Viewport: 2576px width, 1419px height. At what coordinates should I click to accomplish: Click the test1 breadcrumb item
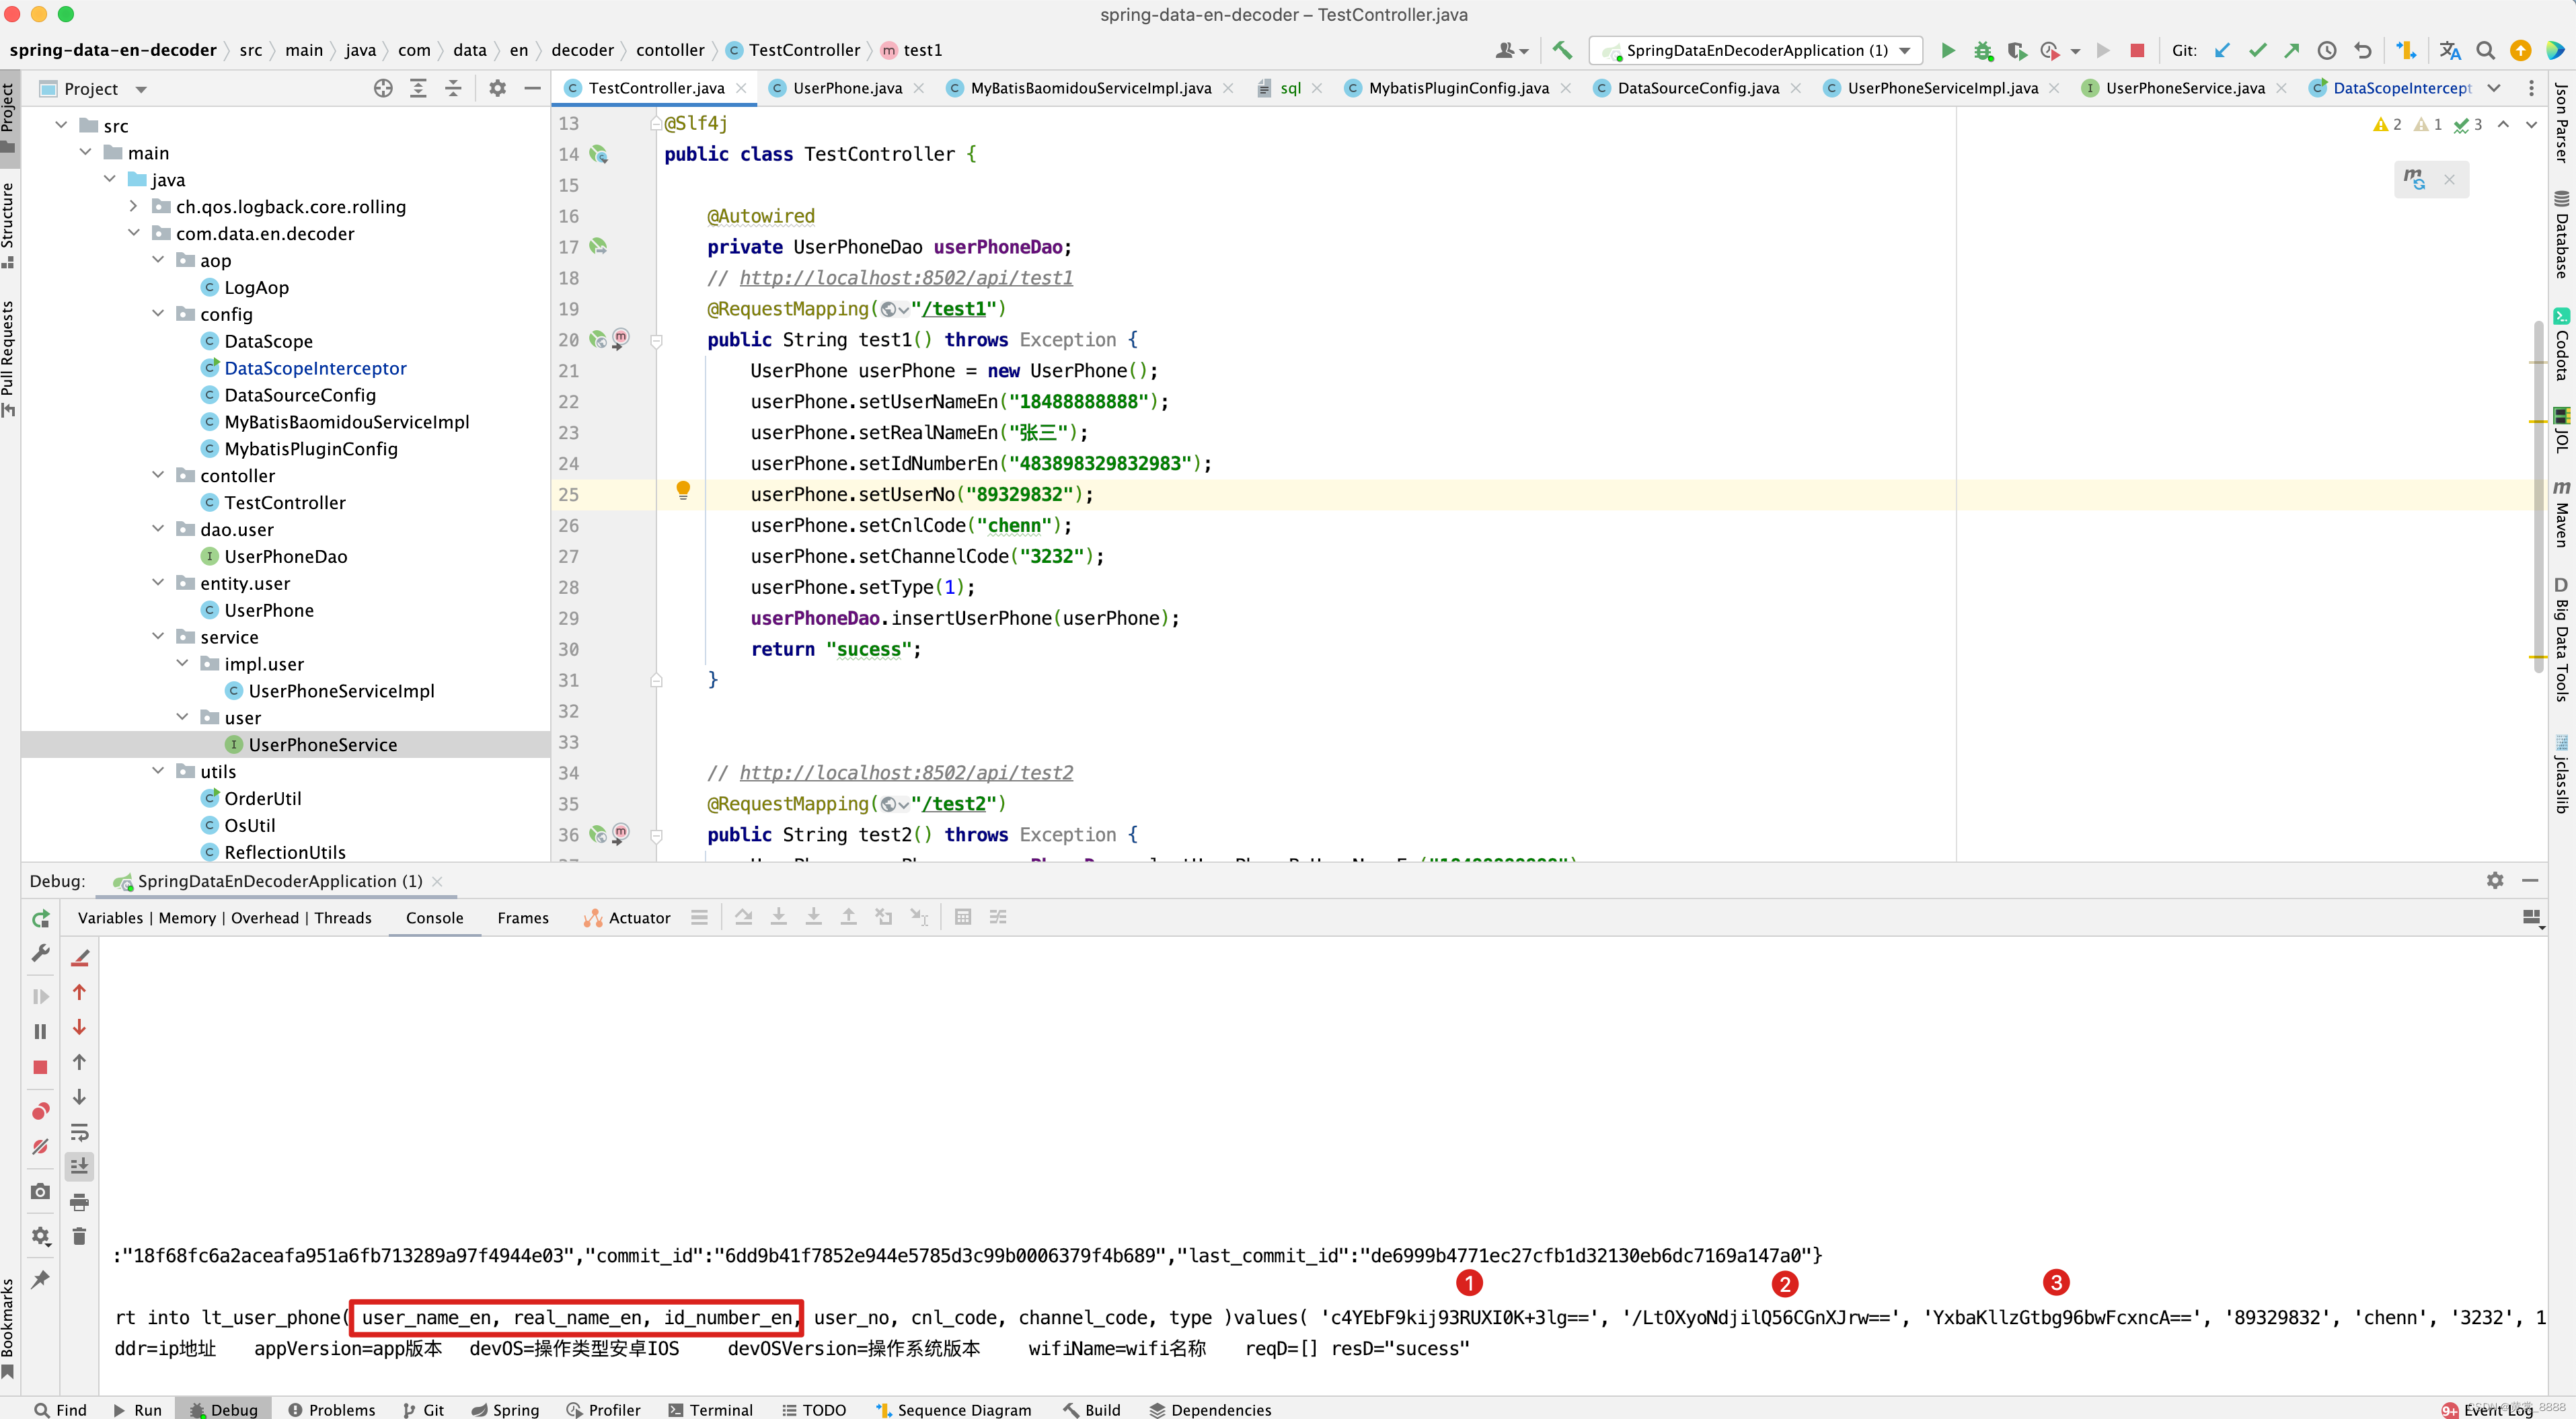coord(911,50)
